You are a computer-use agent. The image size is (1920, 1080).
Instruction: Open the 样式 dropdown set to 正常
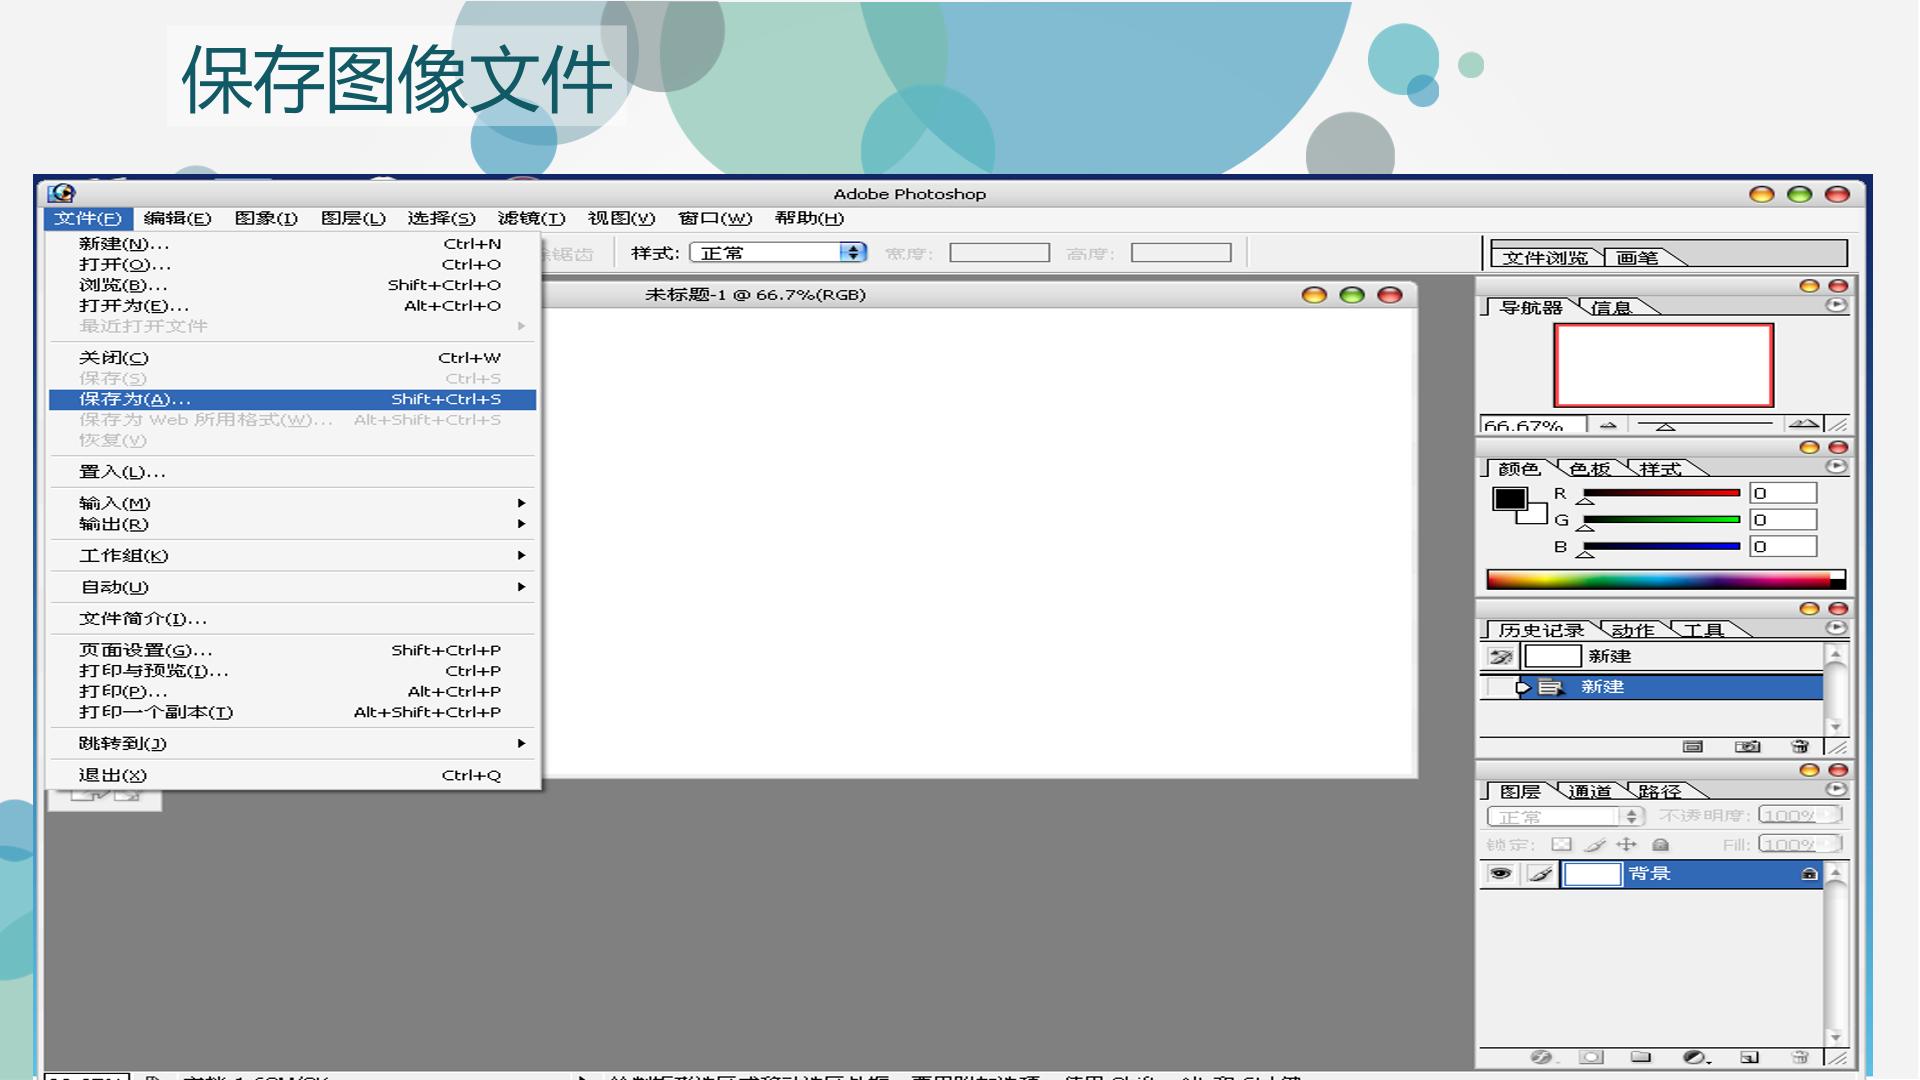(778, 253)
